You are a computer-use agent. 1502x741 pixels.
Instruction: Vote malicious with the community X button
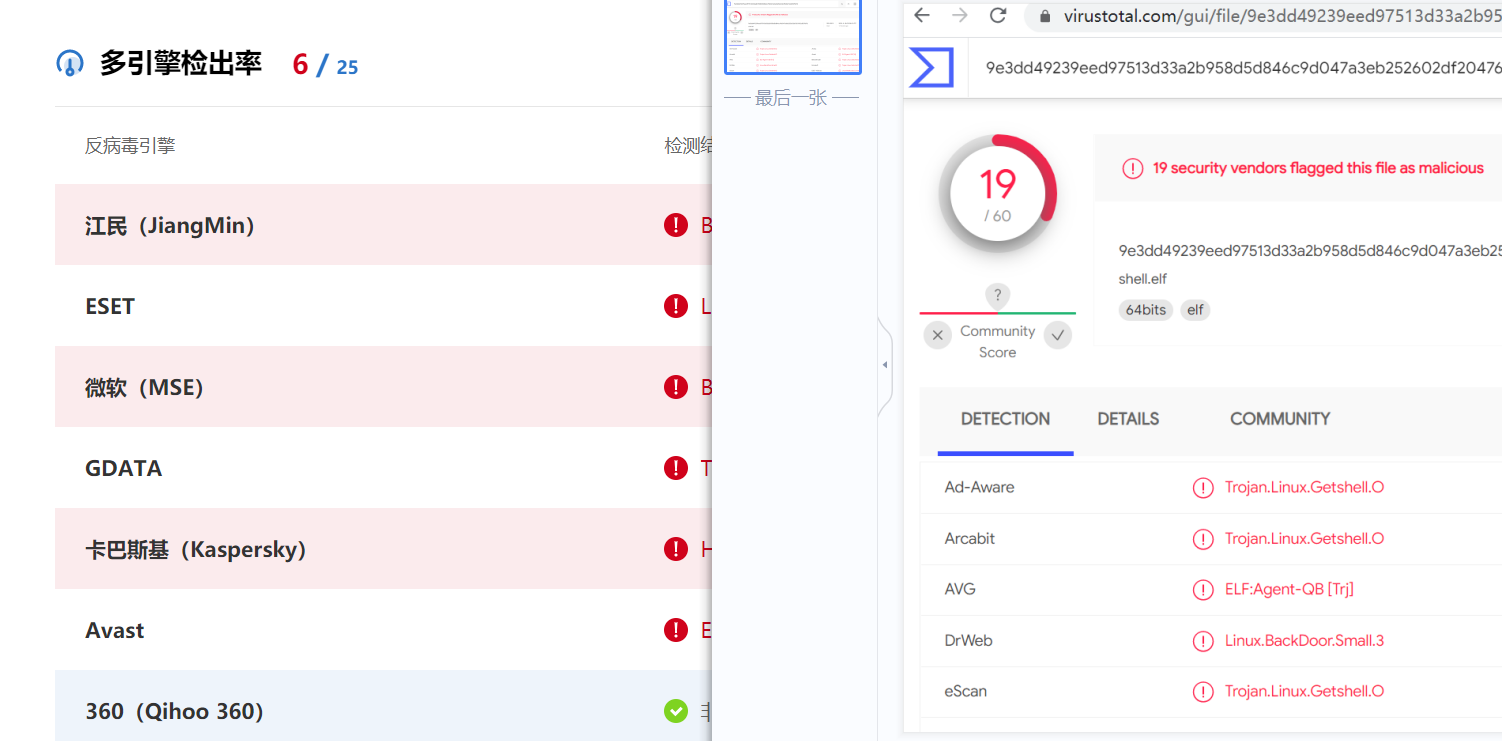click(x=937, y=335)
